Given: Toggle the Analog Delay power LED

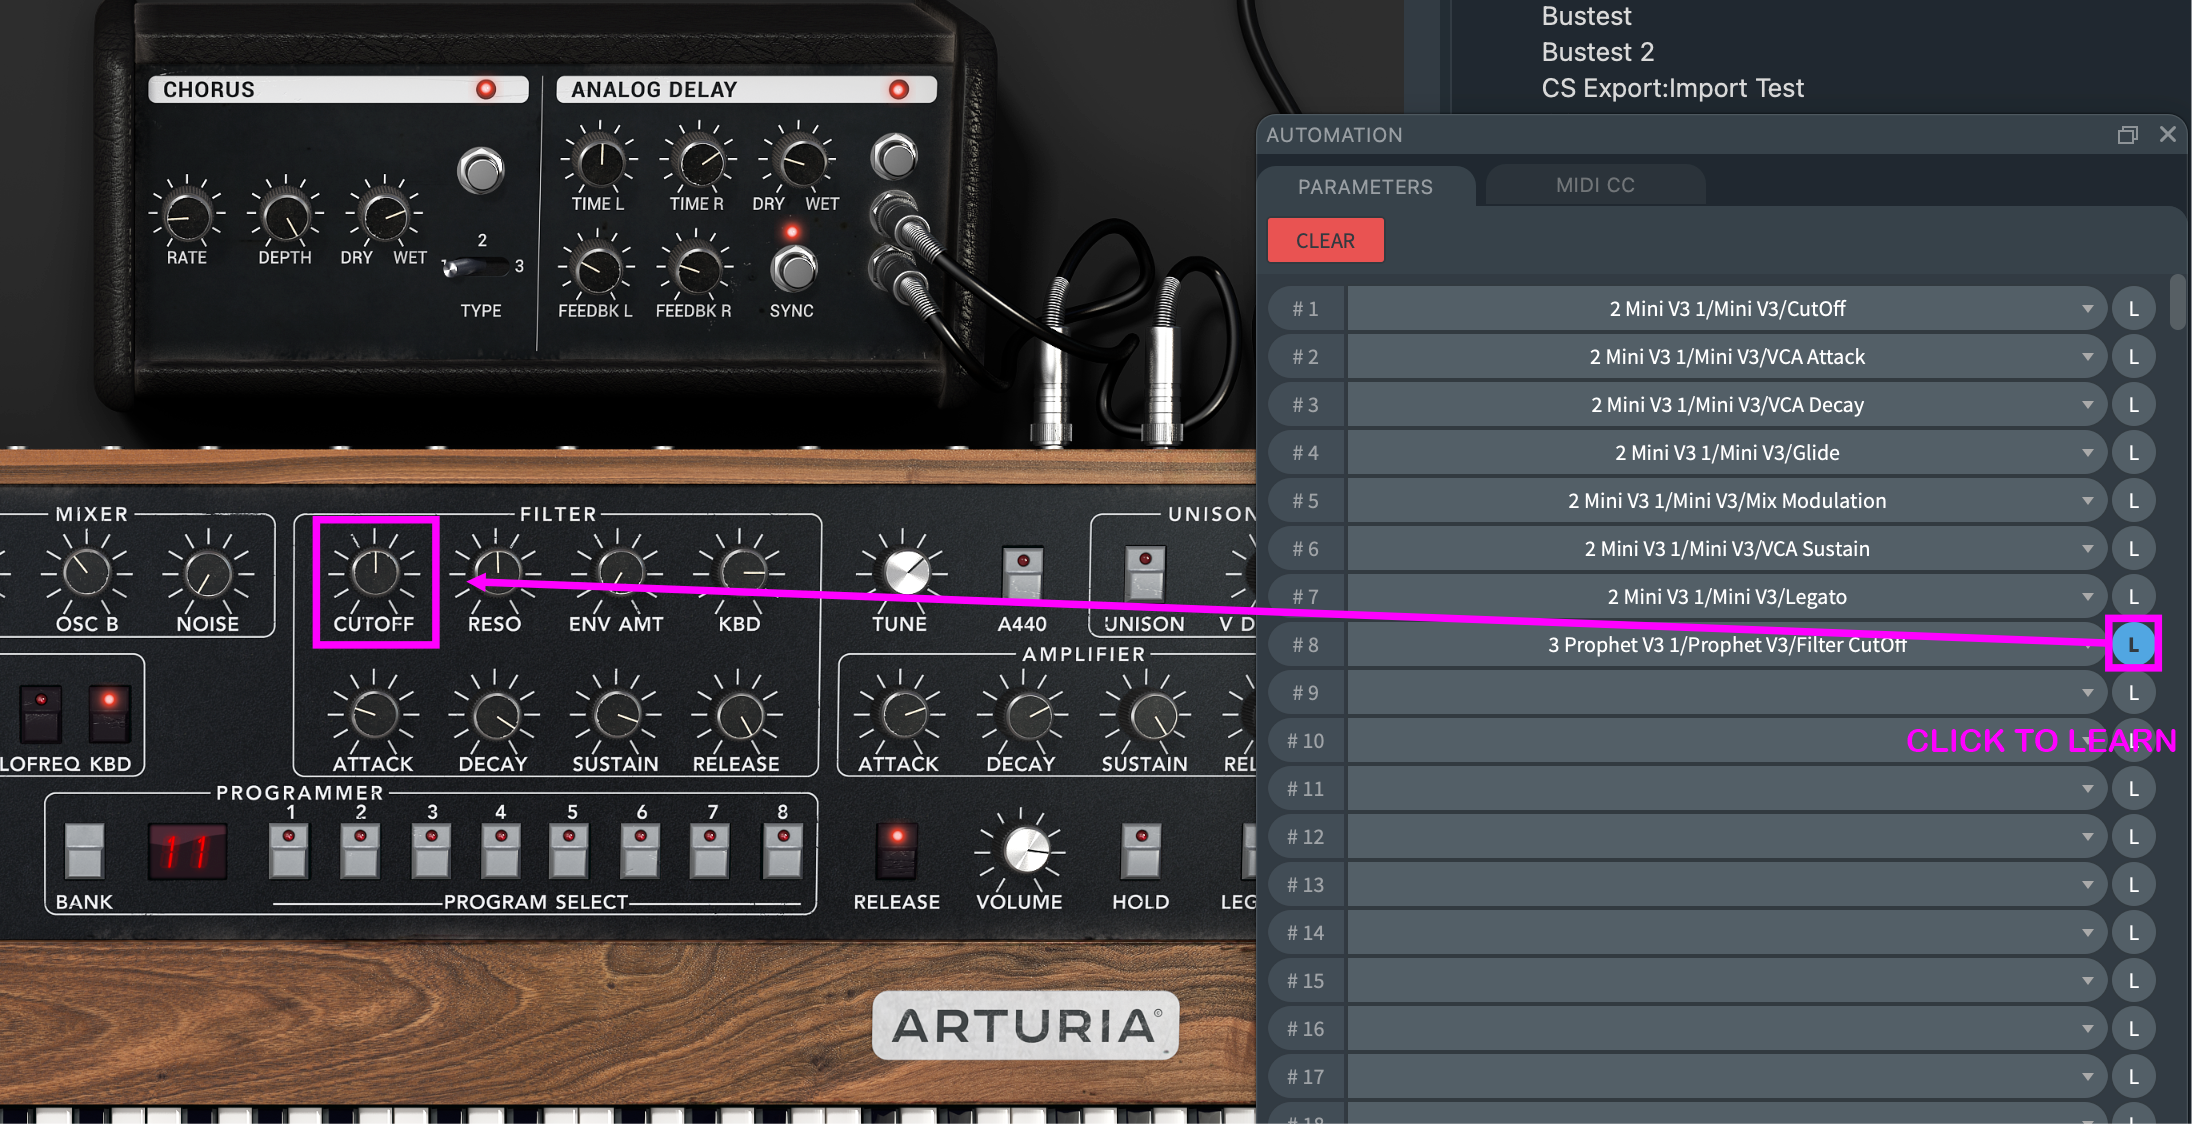Looking at the screenshot, I should click(898, 90).
